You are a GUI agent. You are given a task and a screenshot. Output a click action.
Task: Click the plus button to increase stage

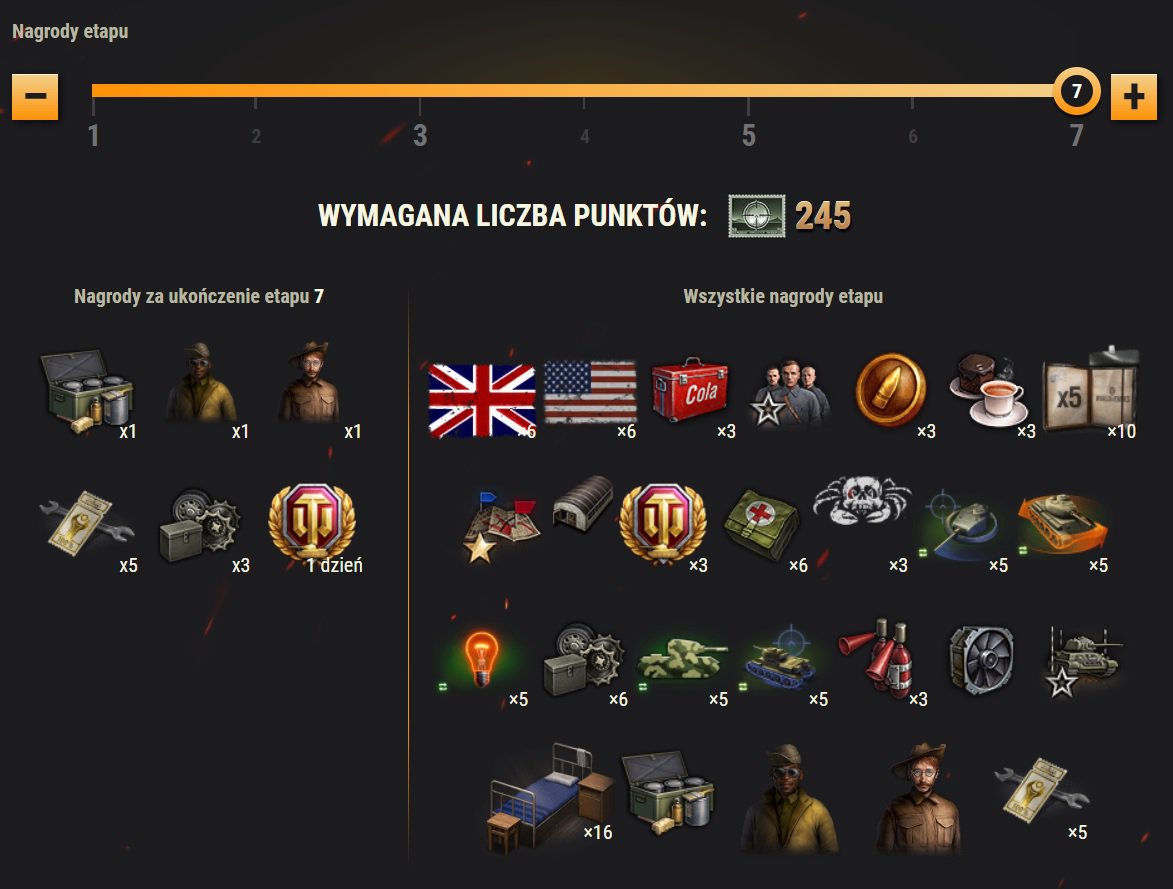[1133, 97]
